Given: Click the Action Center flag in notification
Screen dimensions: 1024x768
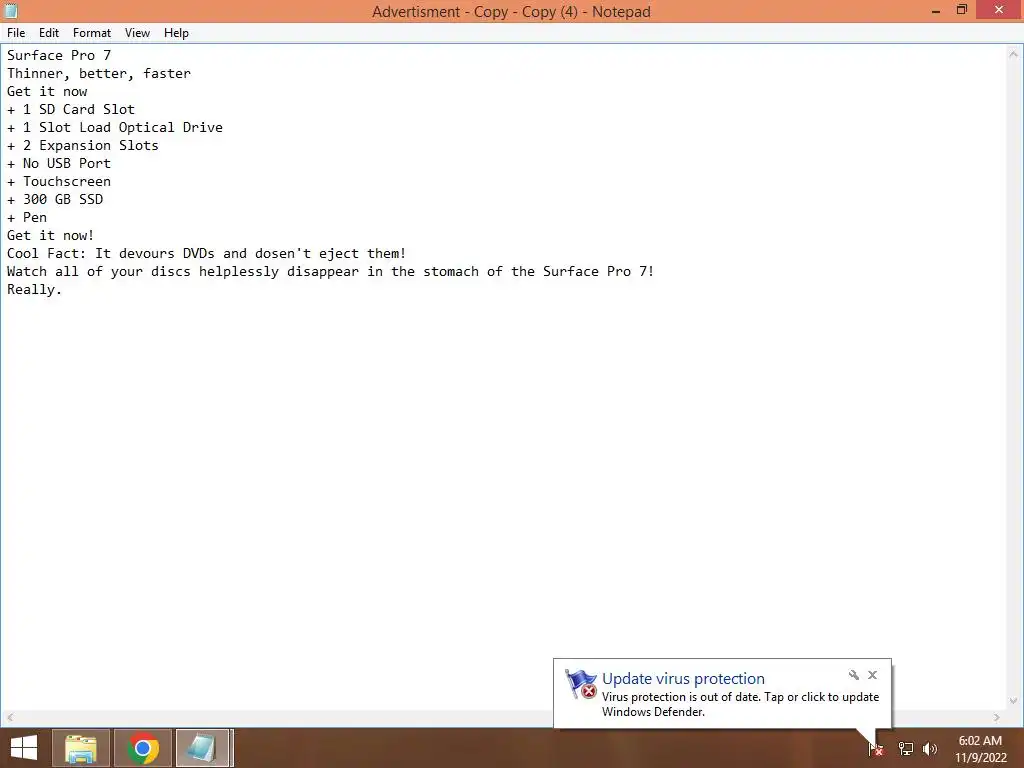Looking at the screenshot, I should 581,684.
